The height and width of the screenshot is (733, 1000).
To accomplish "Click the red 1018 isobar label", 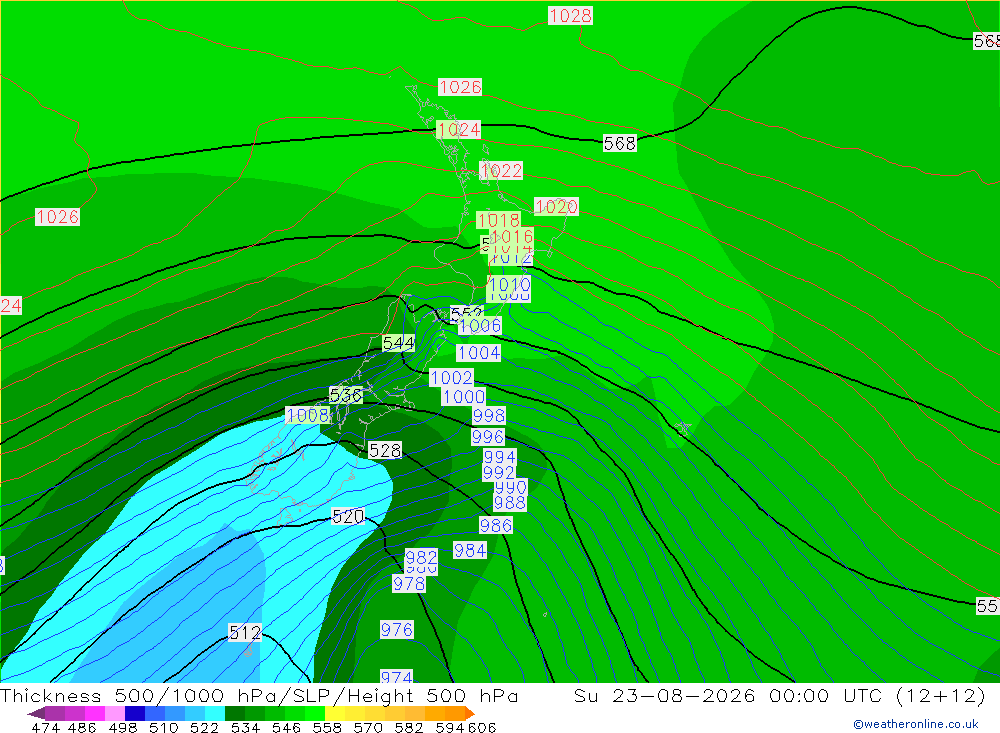I will tap(498, 219).
